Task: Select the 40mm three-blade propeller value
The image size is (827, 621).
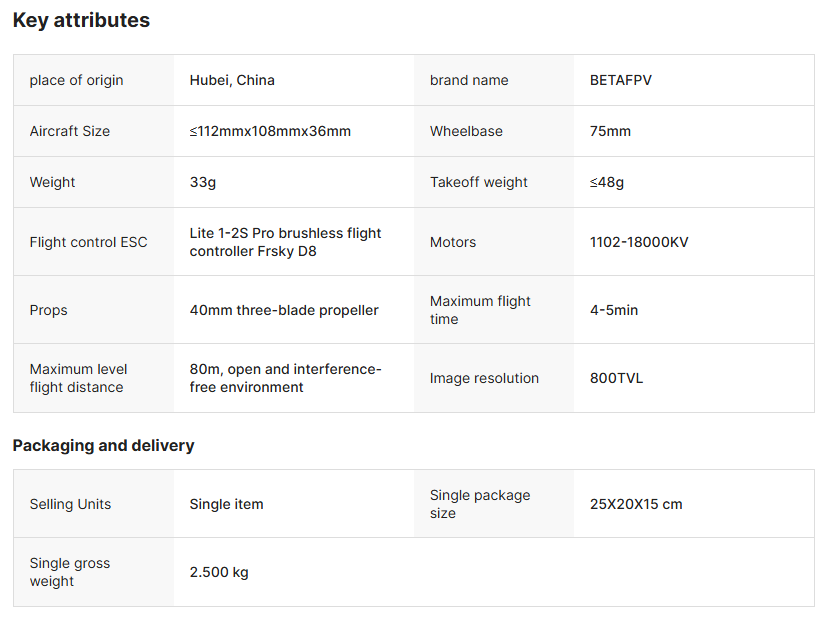Action: [284, 310]
